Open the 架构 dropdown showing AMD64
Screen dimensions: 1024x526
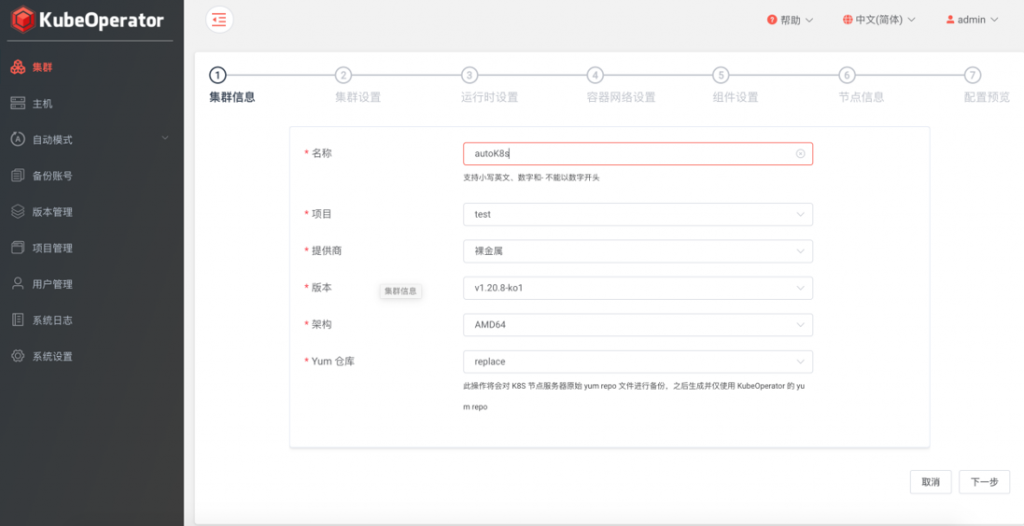[638, 325]
